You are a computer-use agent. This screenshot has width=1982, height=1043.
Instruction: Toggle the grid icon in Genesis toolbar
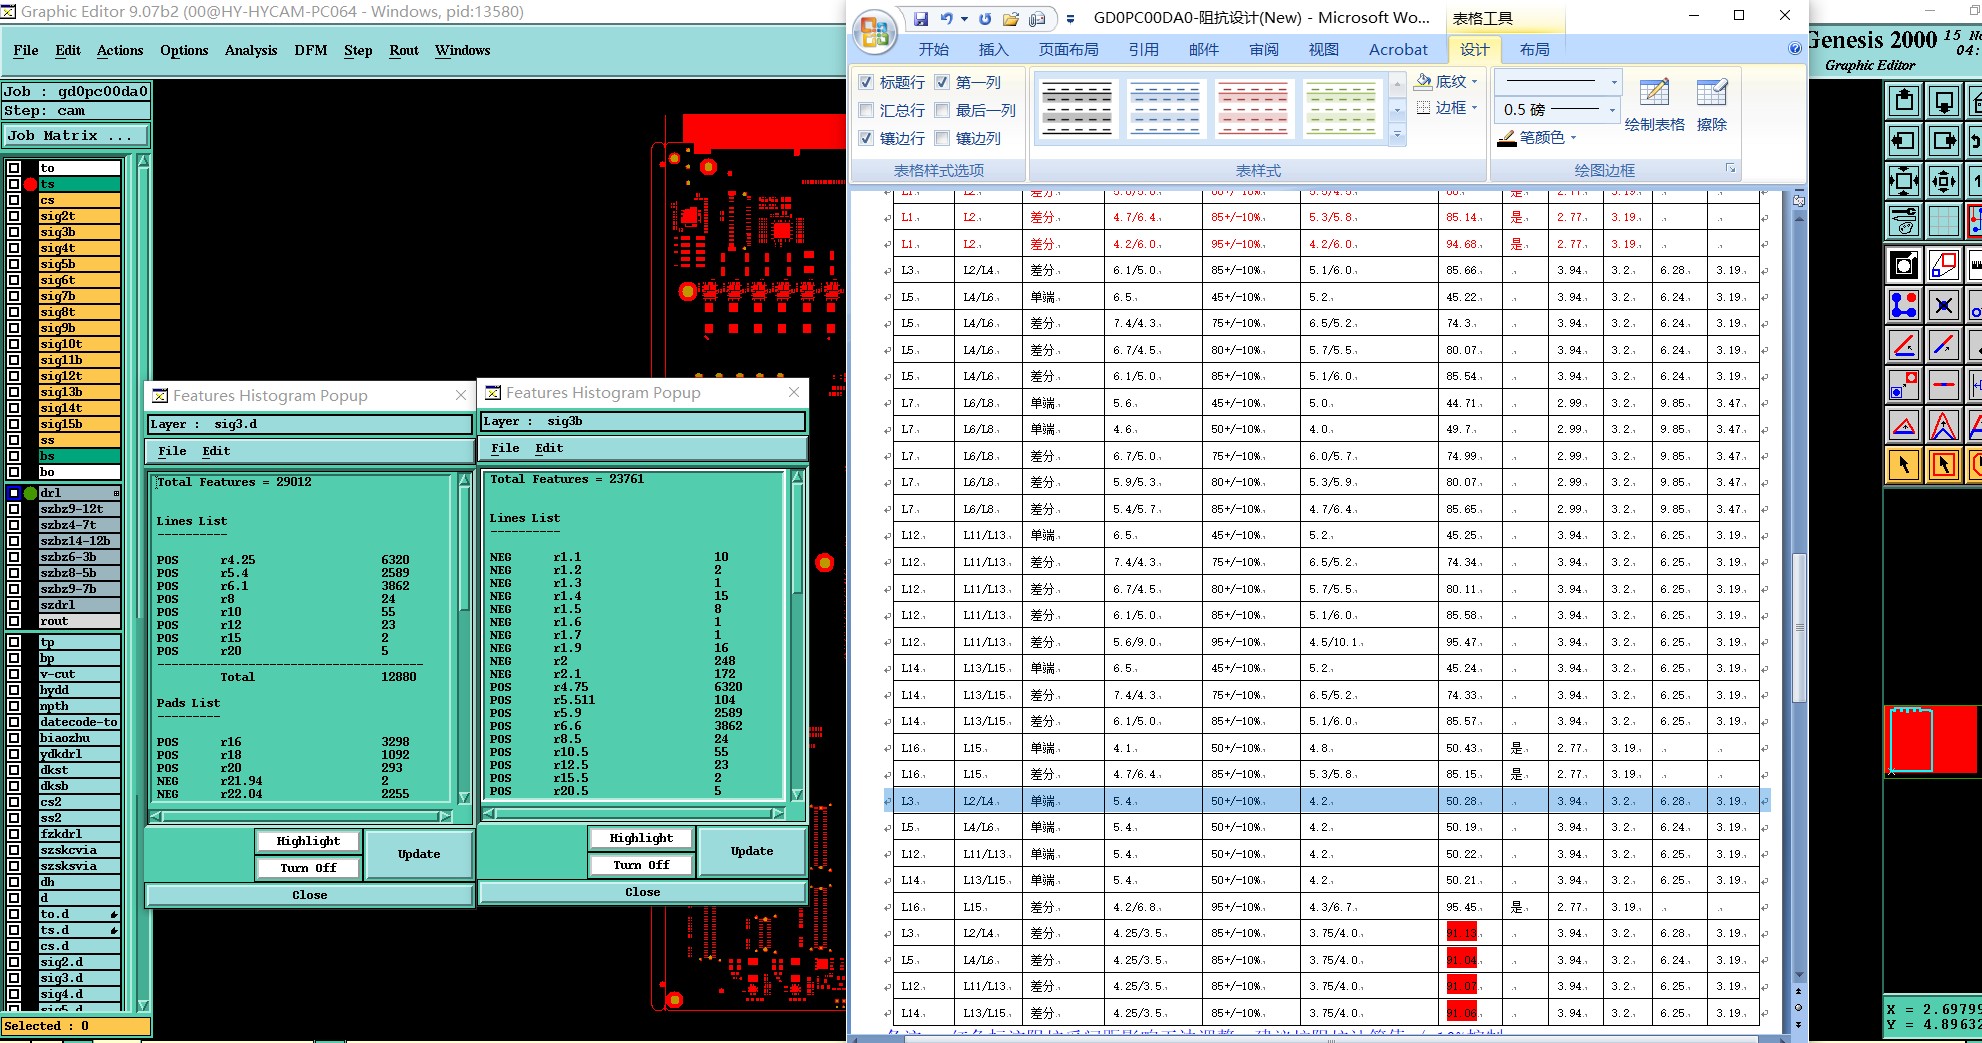pos(1943,221)
